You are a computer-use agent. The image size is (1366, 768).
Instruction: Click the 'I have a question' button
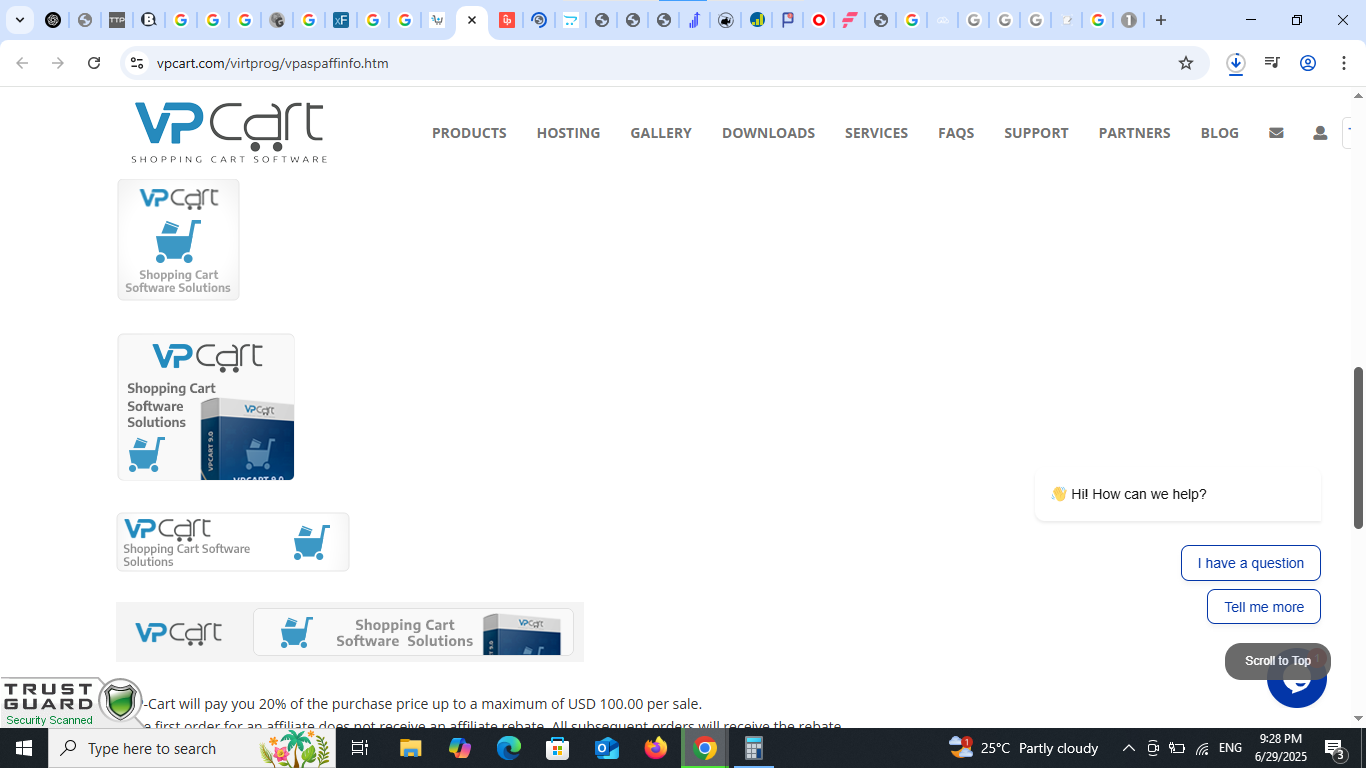click(1250, 563)
